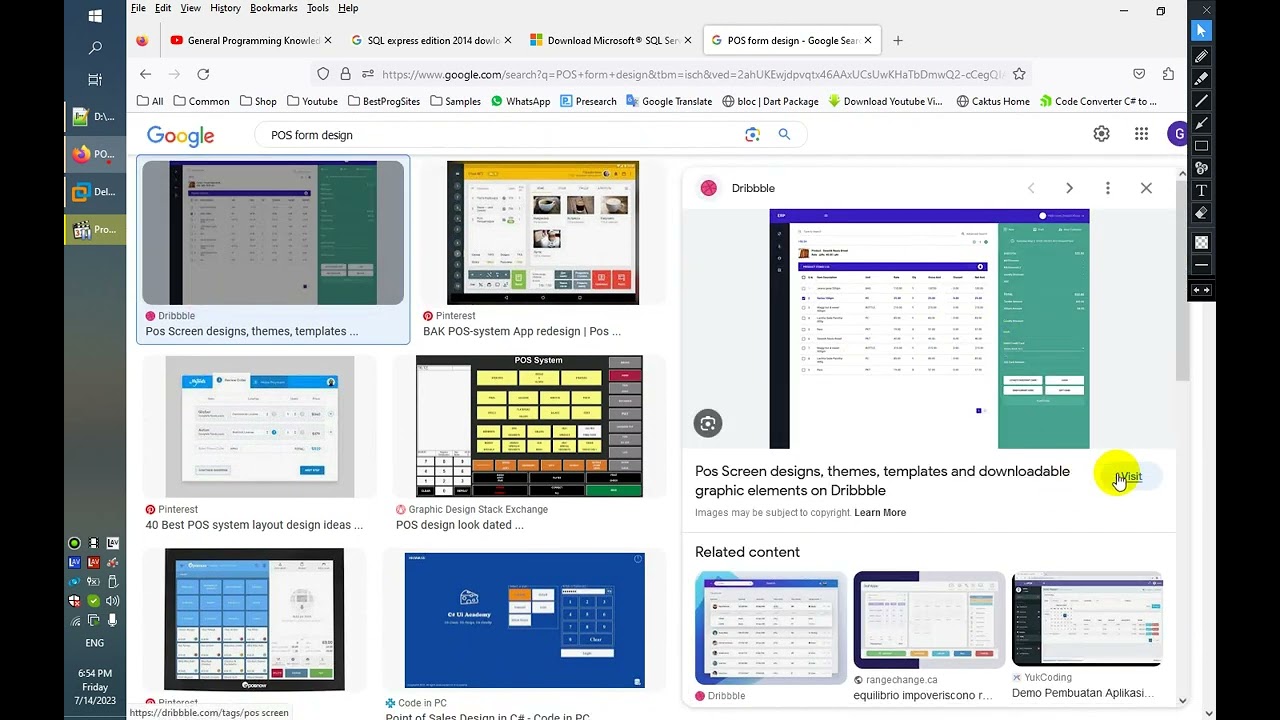Open the Edit menu
The height and width of the screenshot is (720, 1280).
coord(163,8)
